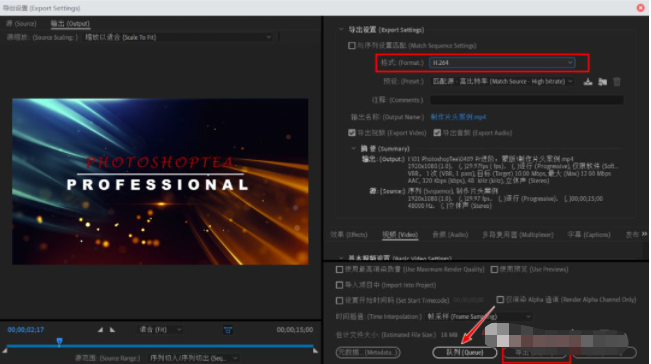The image size is (651, 364).
Task: Click the right out-point handle of timeline
Action: point(316,351)
